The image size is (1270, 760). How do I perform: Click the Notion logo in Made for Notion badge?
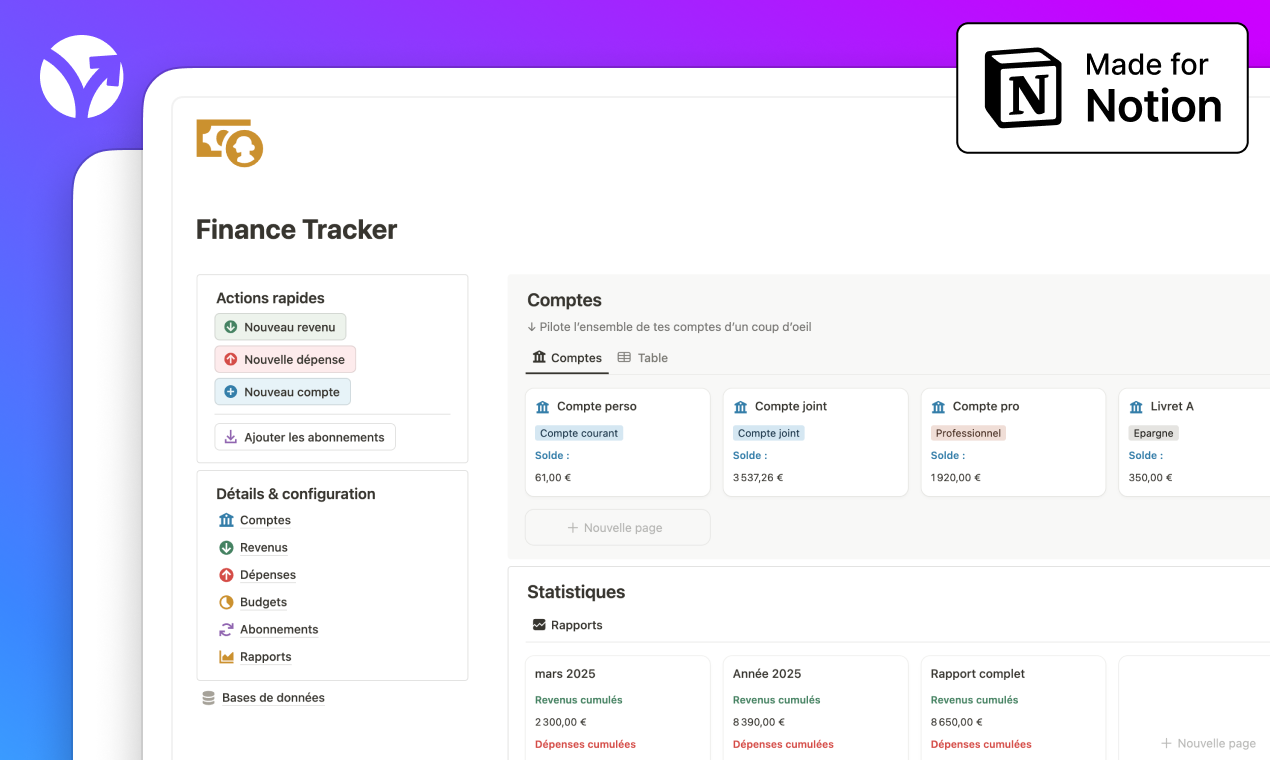[x=1023, y=88]
